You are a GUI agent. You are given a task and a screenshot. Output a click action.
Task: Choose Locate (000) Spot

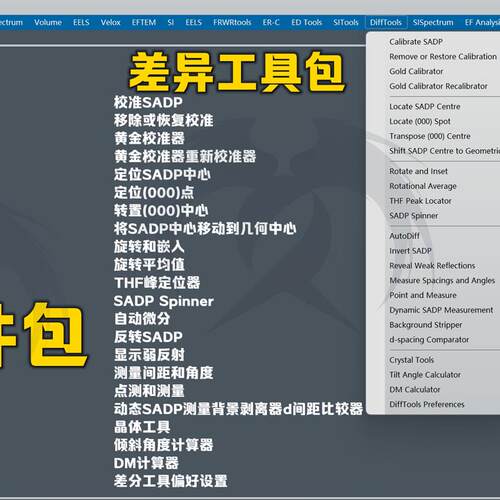pos(420,121)
